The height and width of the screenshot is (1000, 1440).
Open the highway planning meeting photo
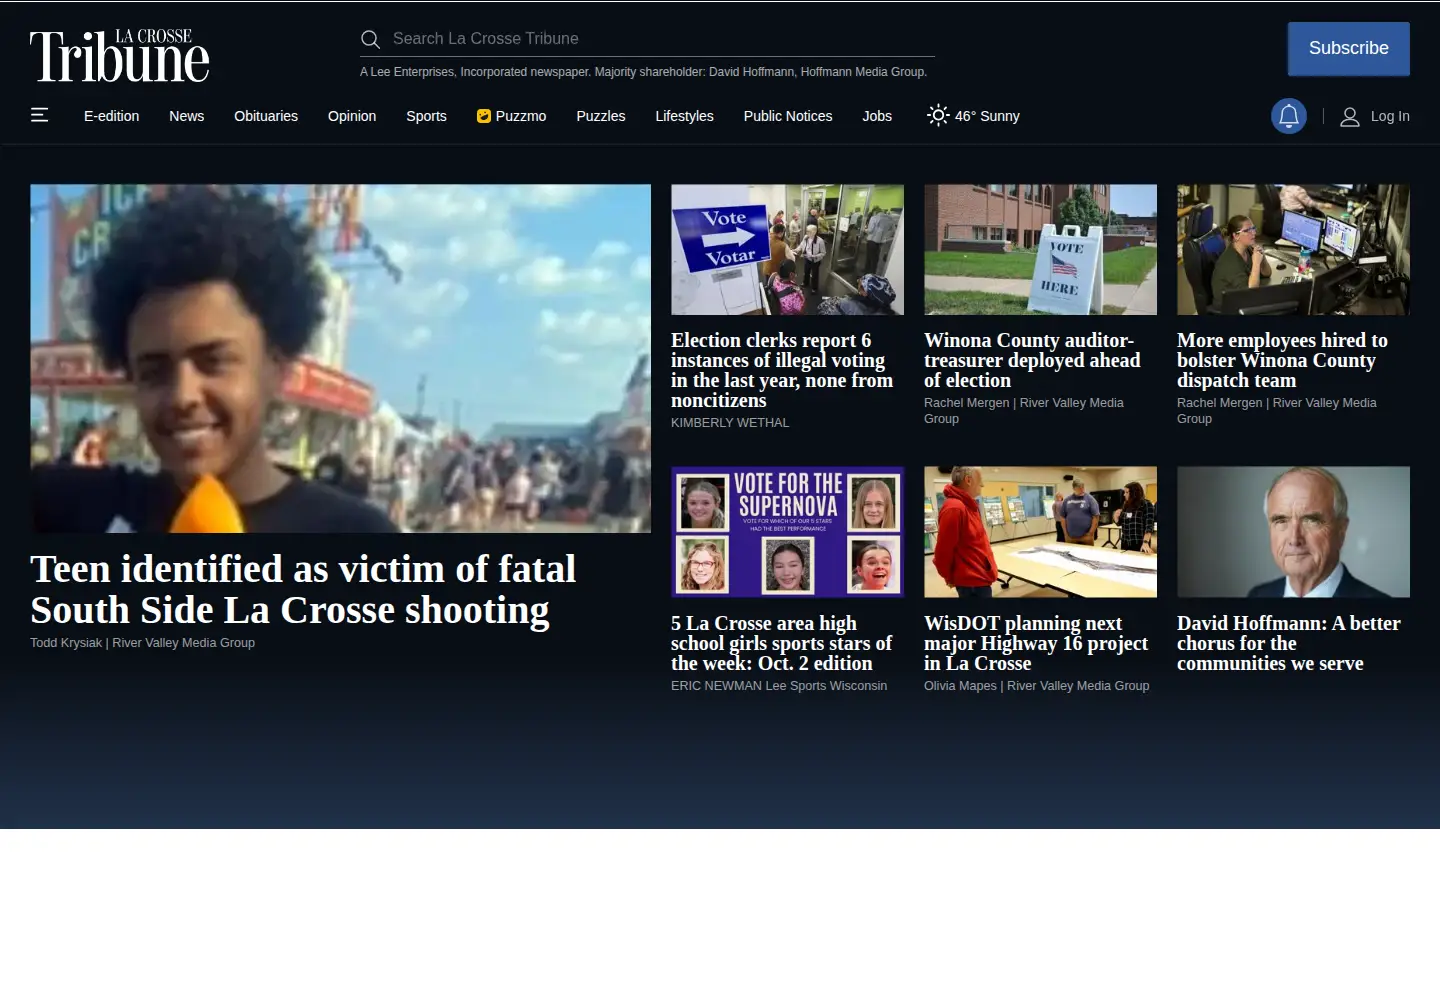pos(1040,532)
